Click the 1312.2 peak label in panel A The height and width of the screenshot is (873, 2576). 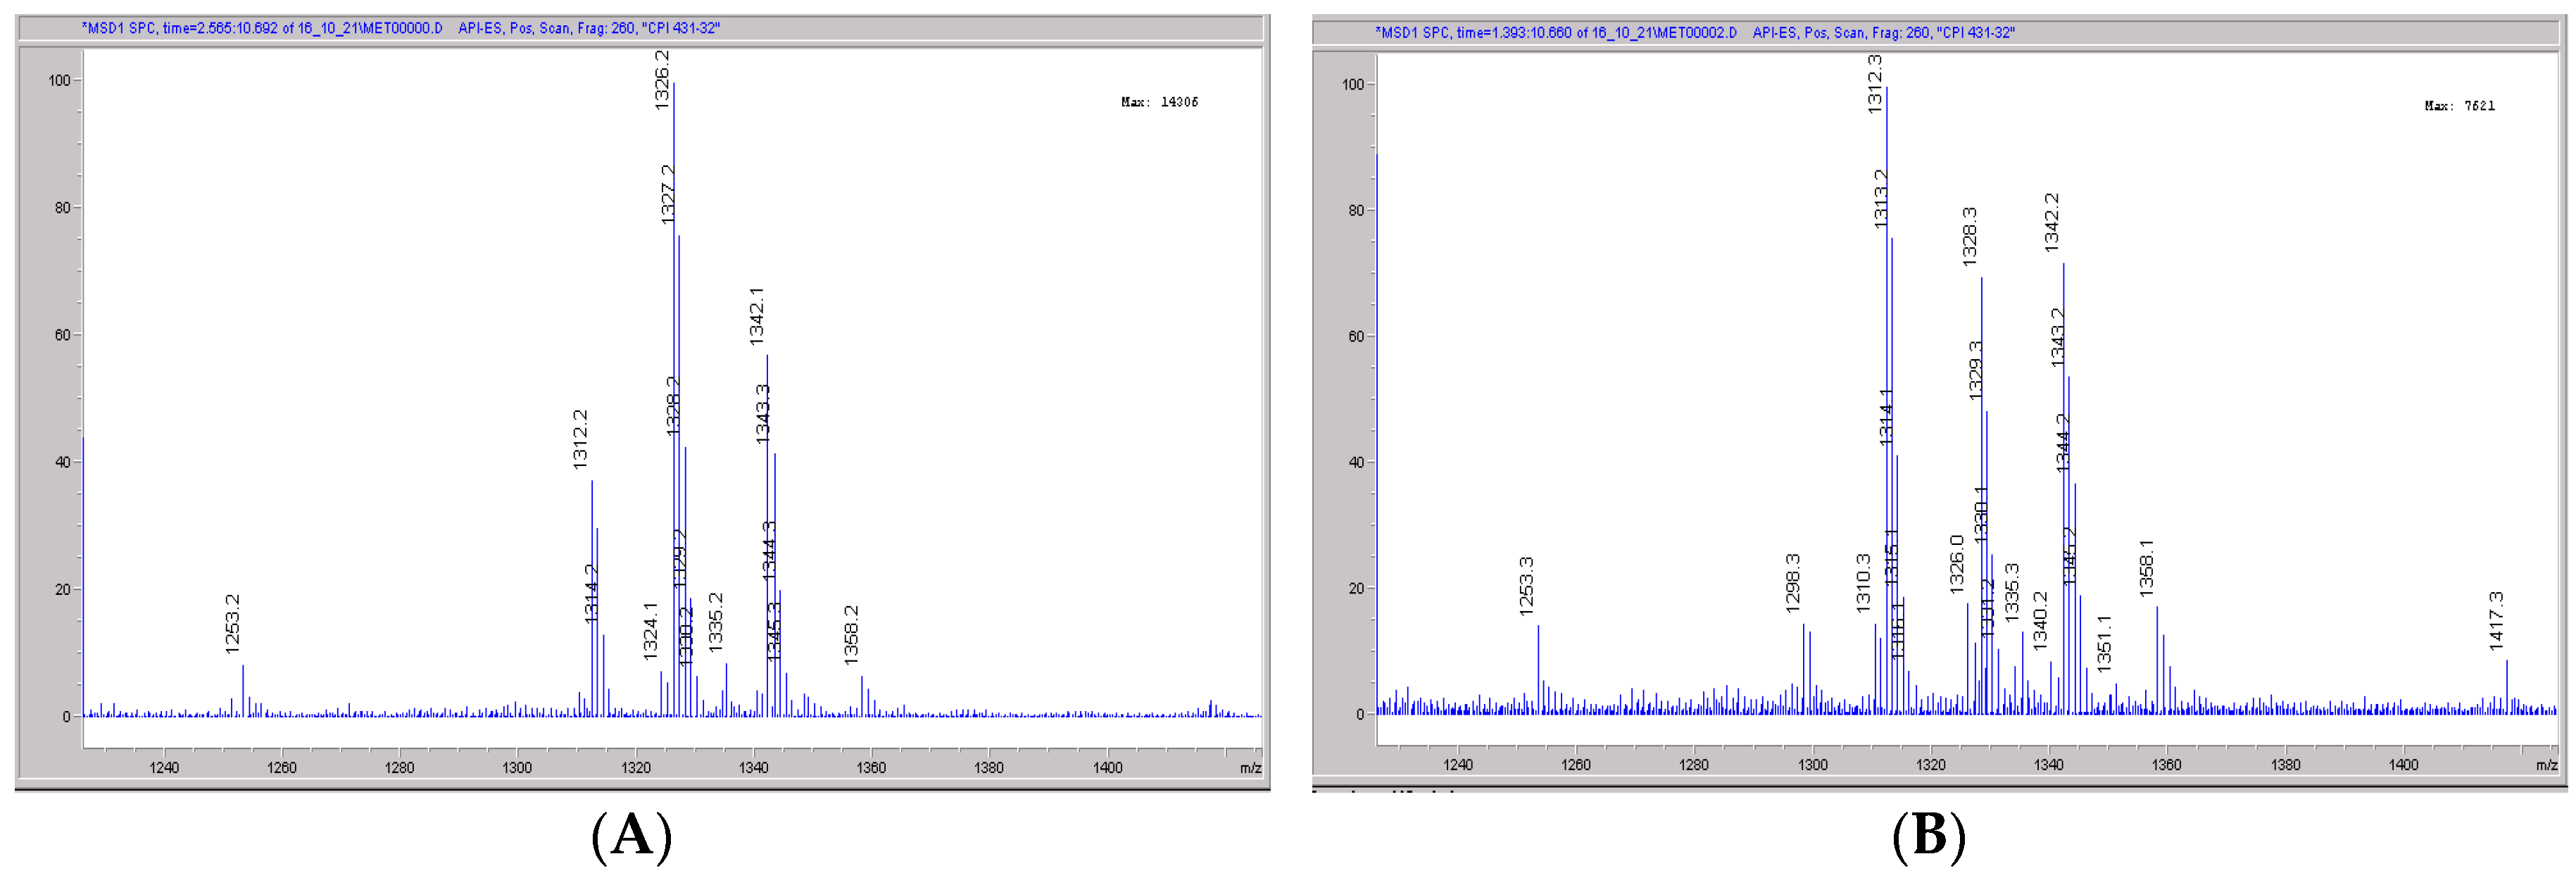pos(580,439)
